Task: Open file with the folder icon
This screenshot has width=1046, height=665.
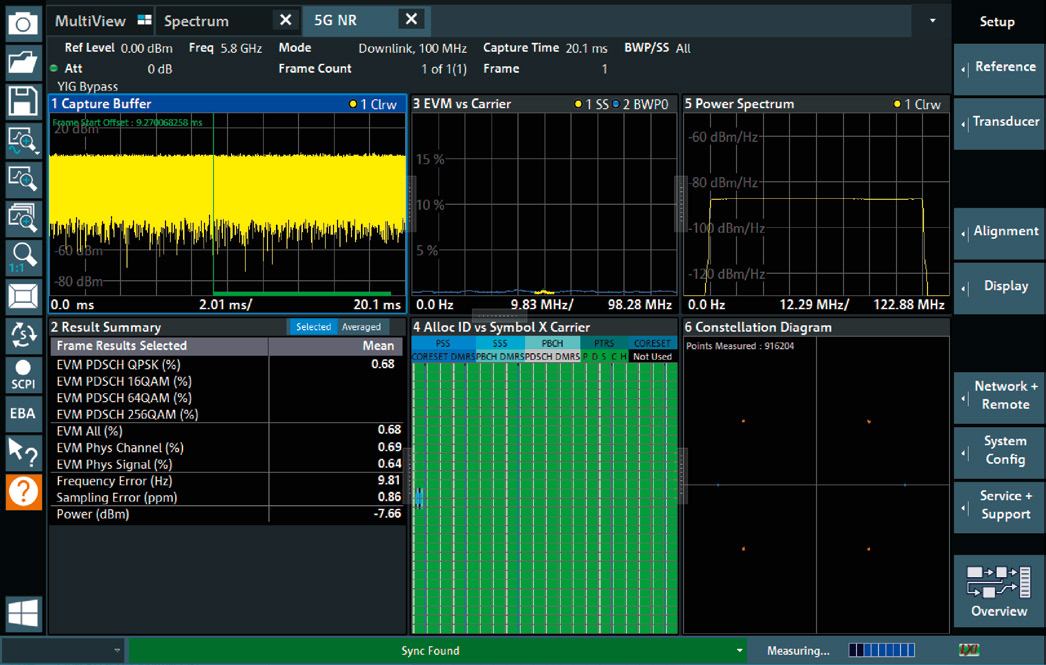Action: [x=22, y=62]
